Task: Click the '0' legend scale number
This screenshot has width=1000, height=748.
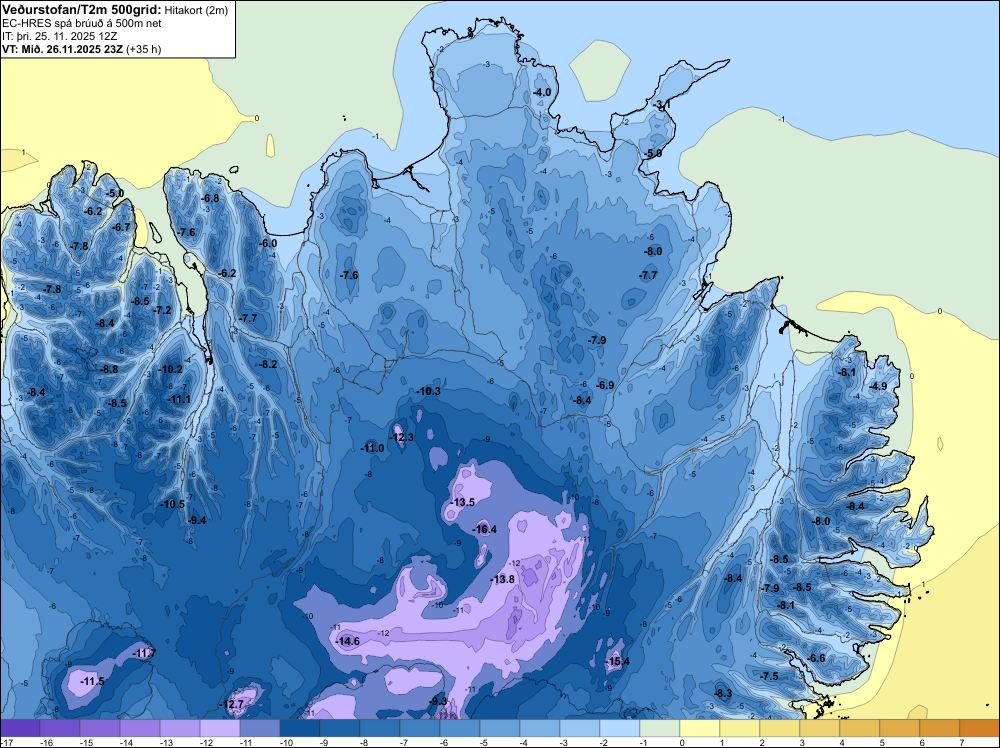Action: pyautogui.click(x=682, y=742)
